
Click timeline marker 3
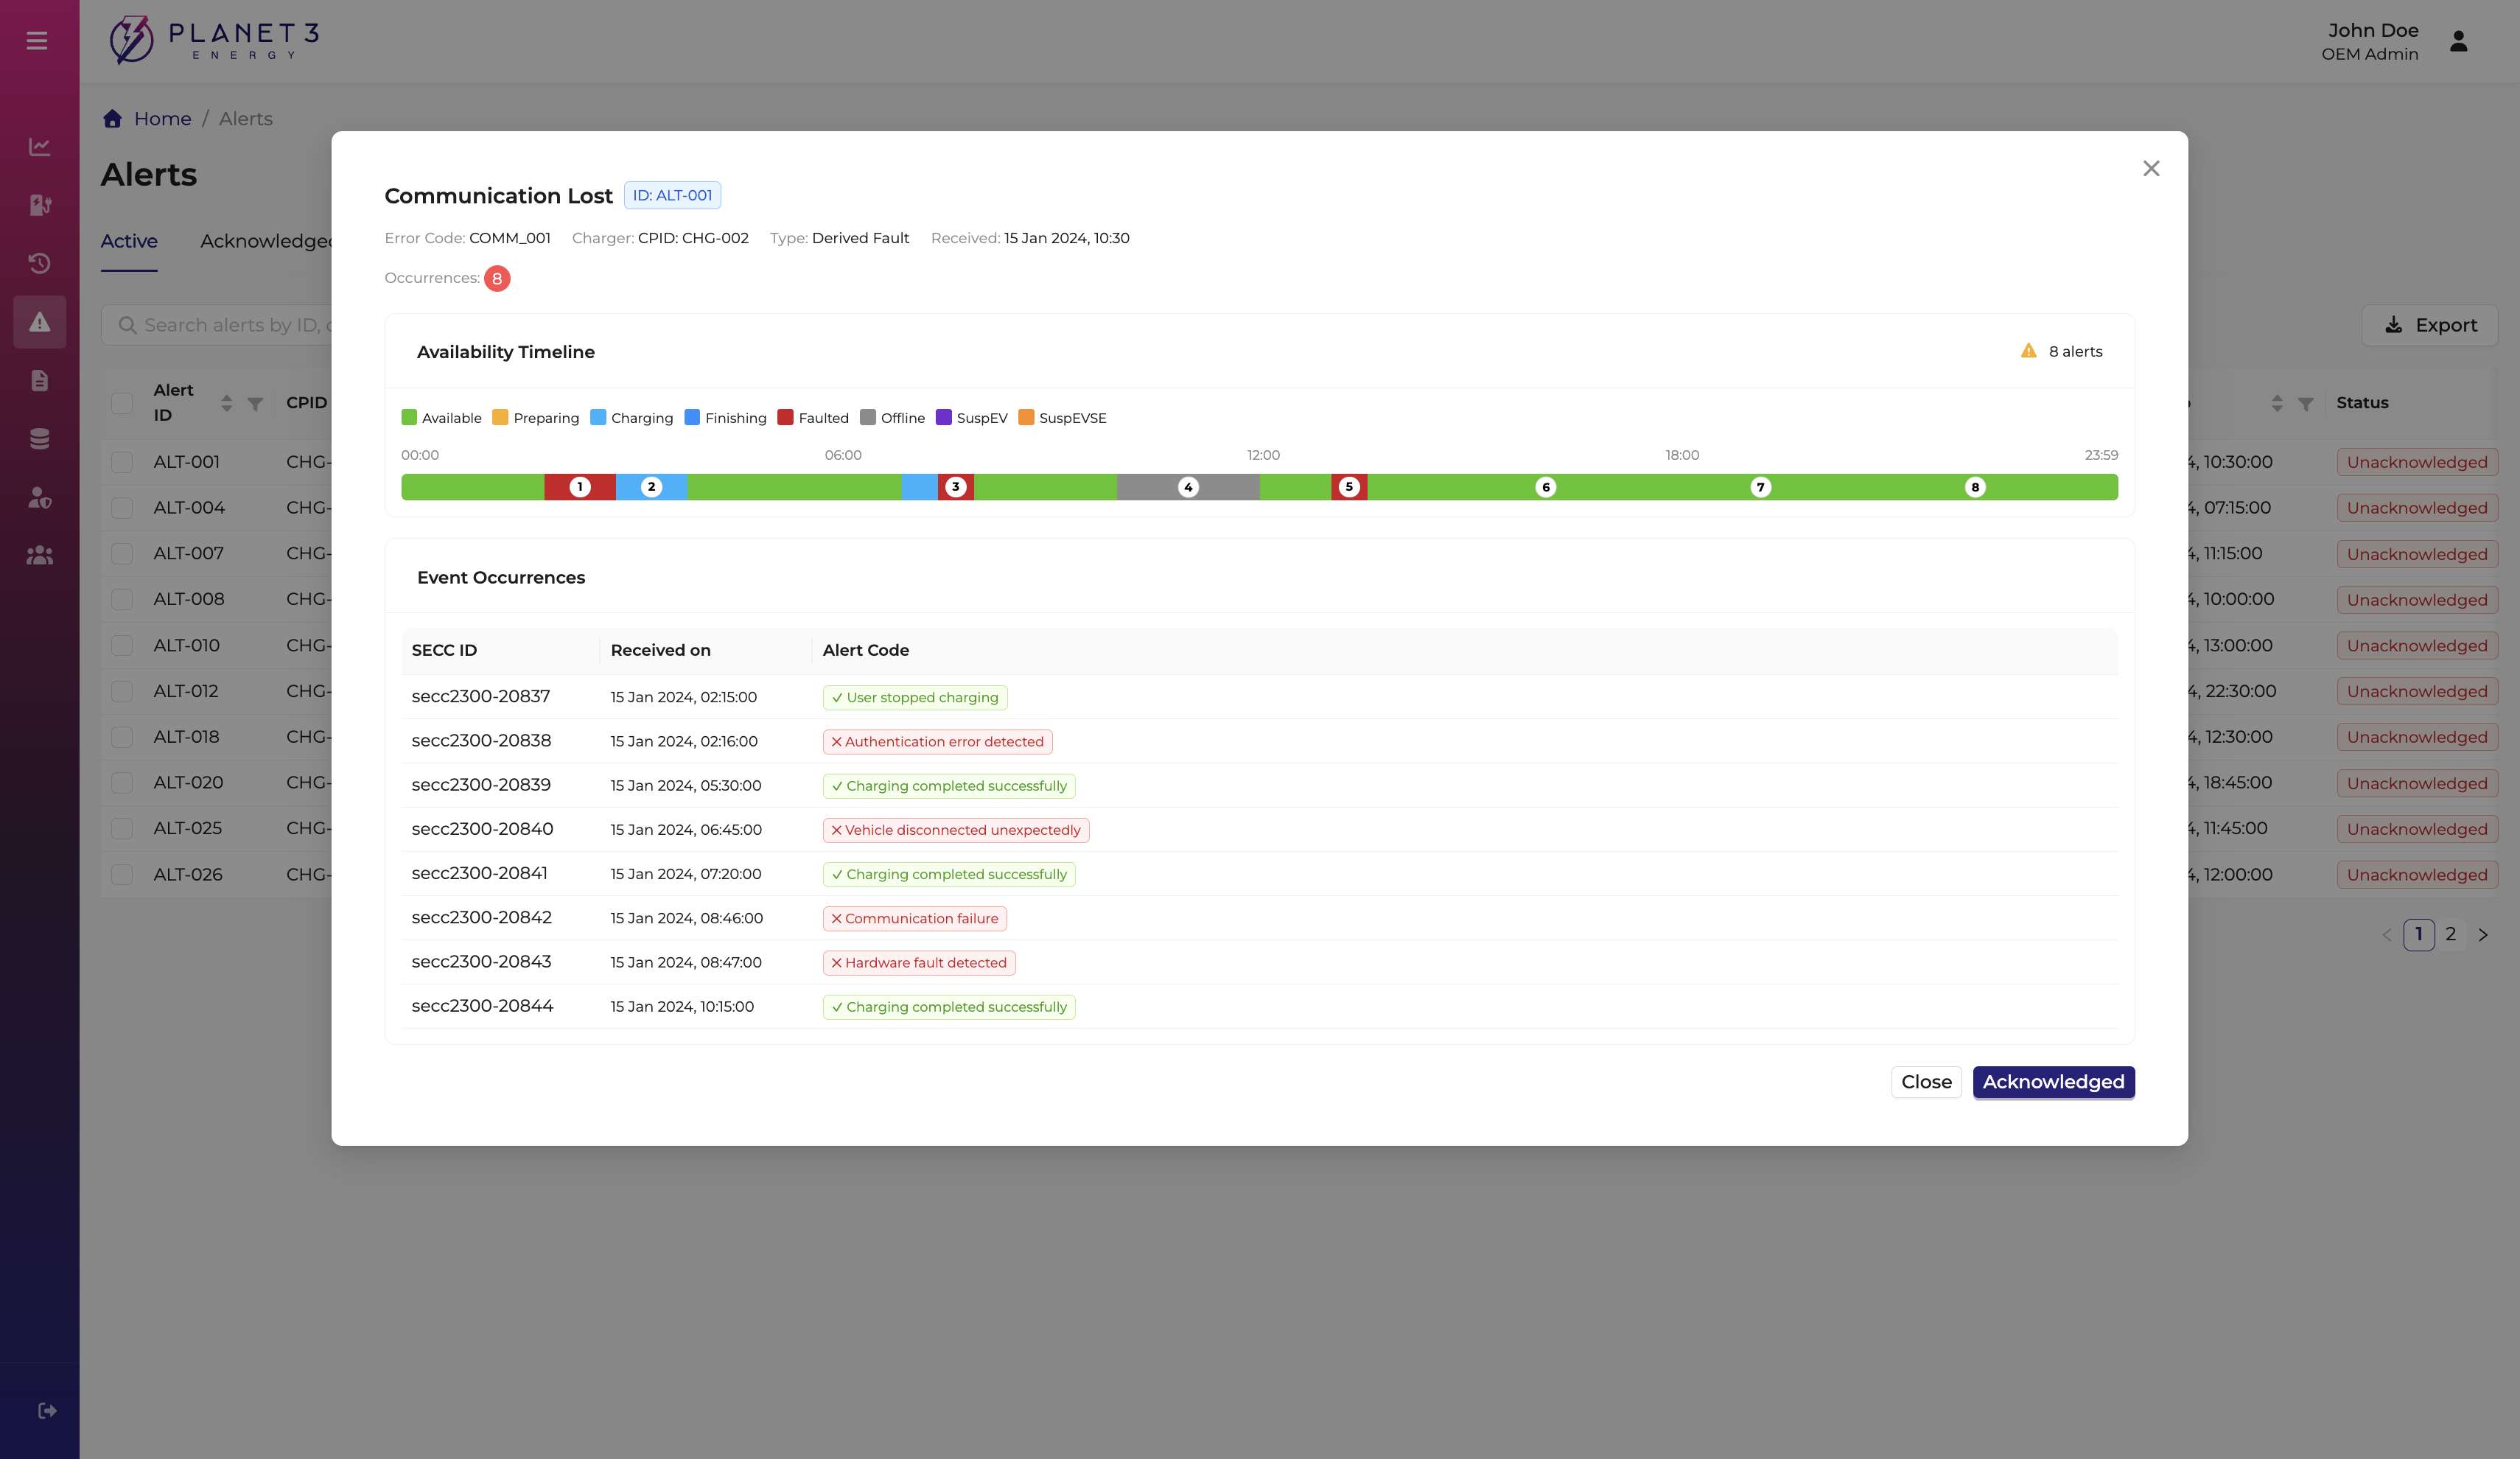click(x=956, y=487)
